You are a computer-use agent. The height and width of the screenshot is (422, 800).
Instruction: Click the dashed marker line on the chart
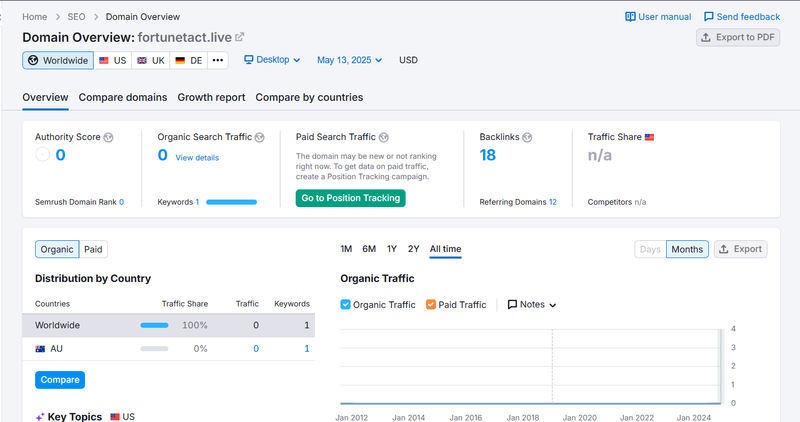pos(552,366)
